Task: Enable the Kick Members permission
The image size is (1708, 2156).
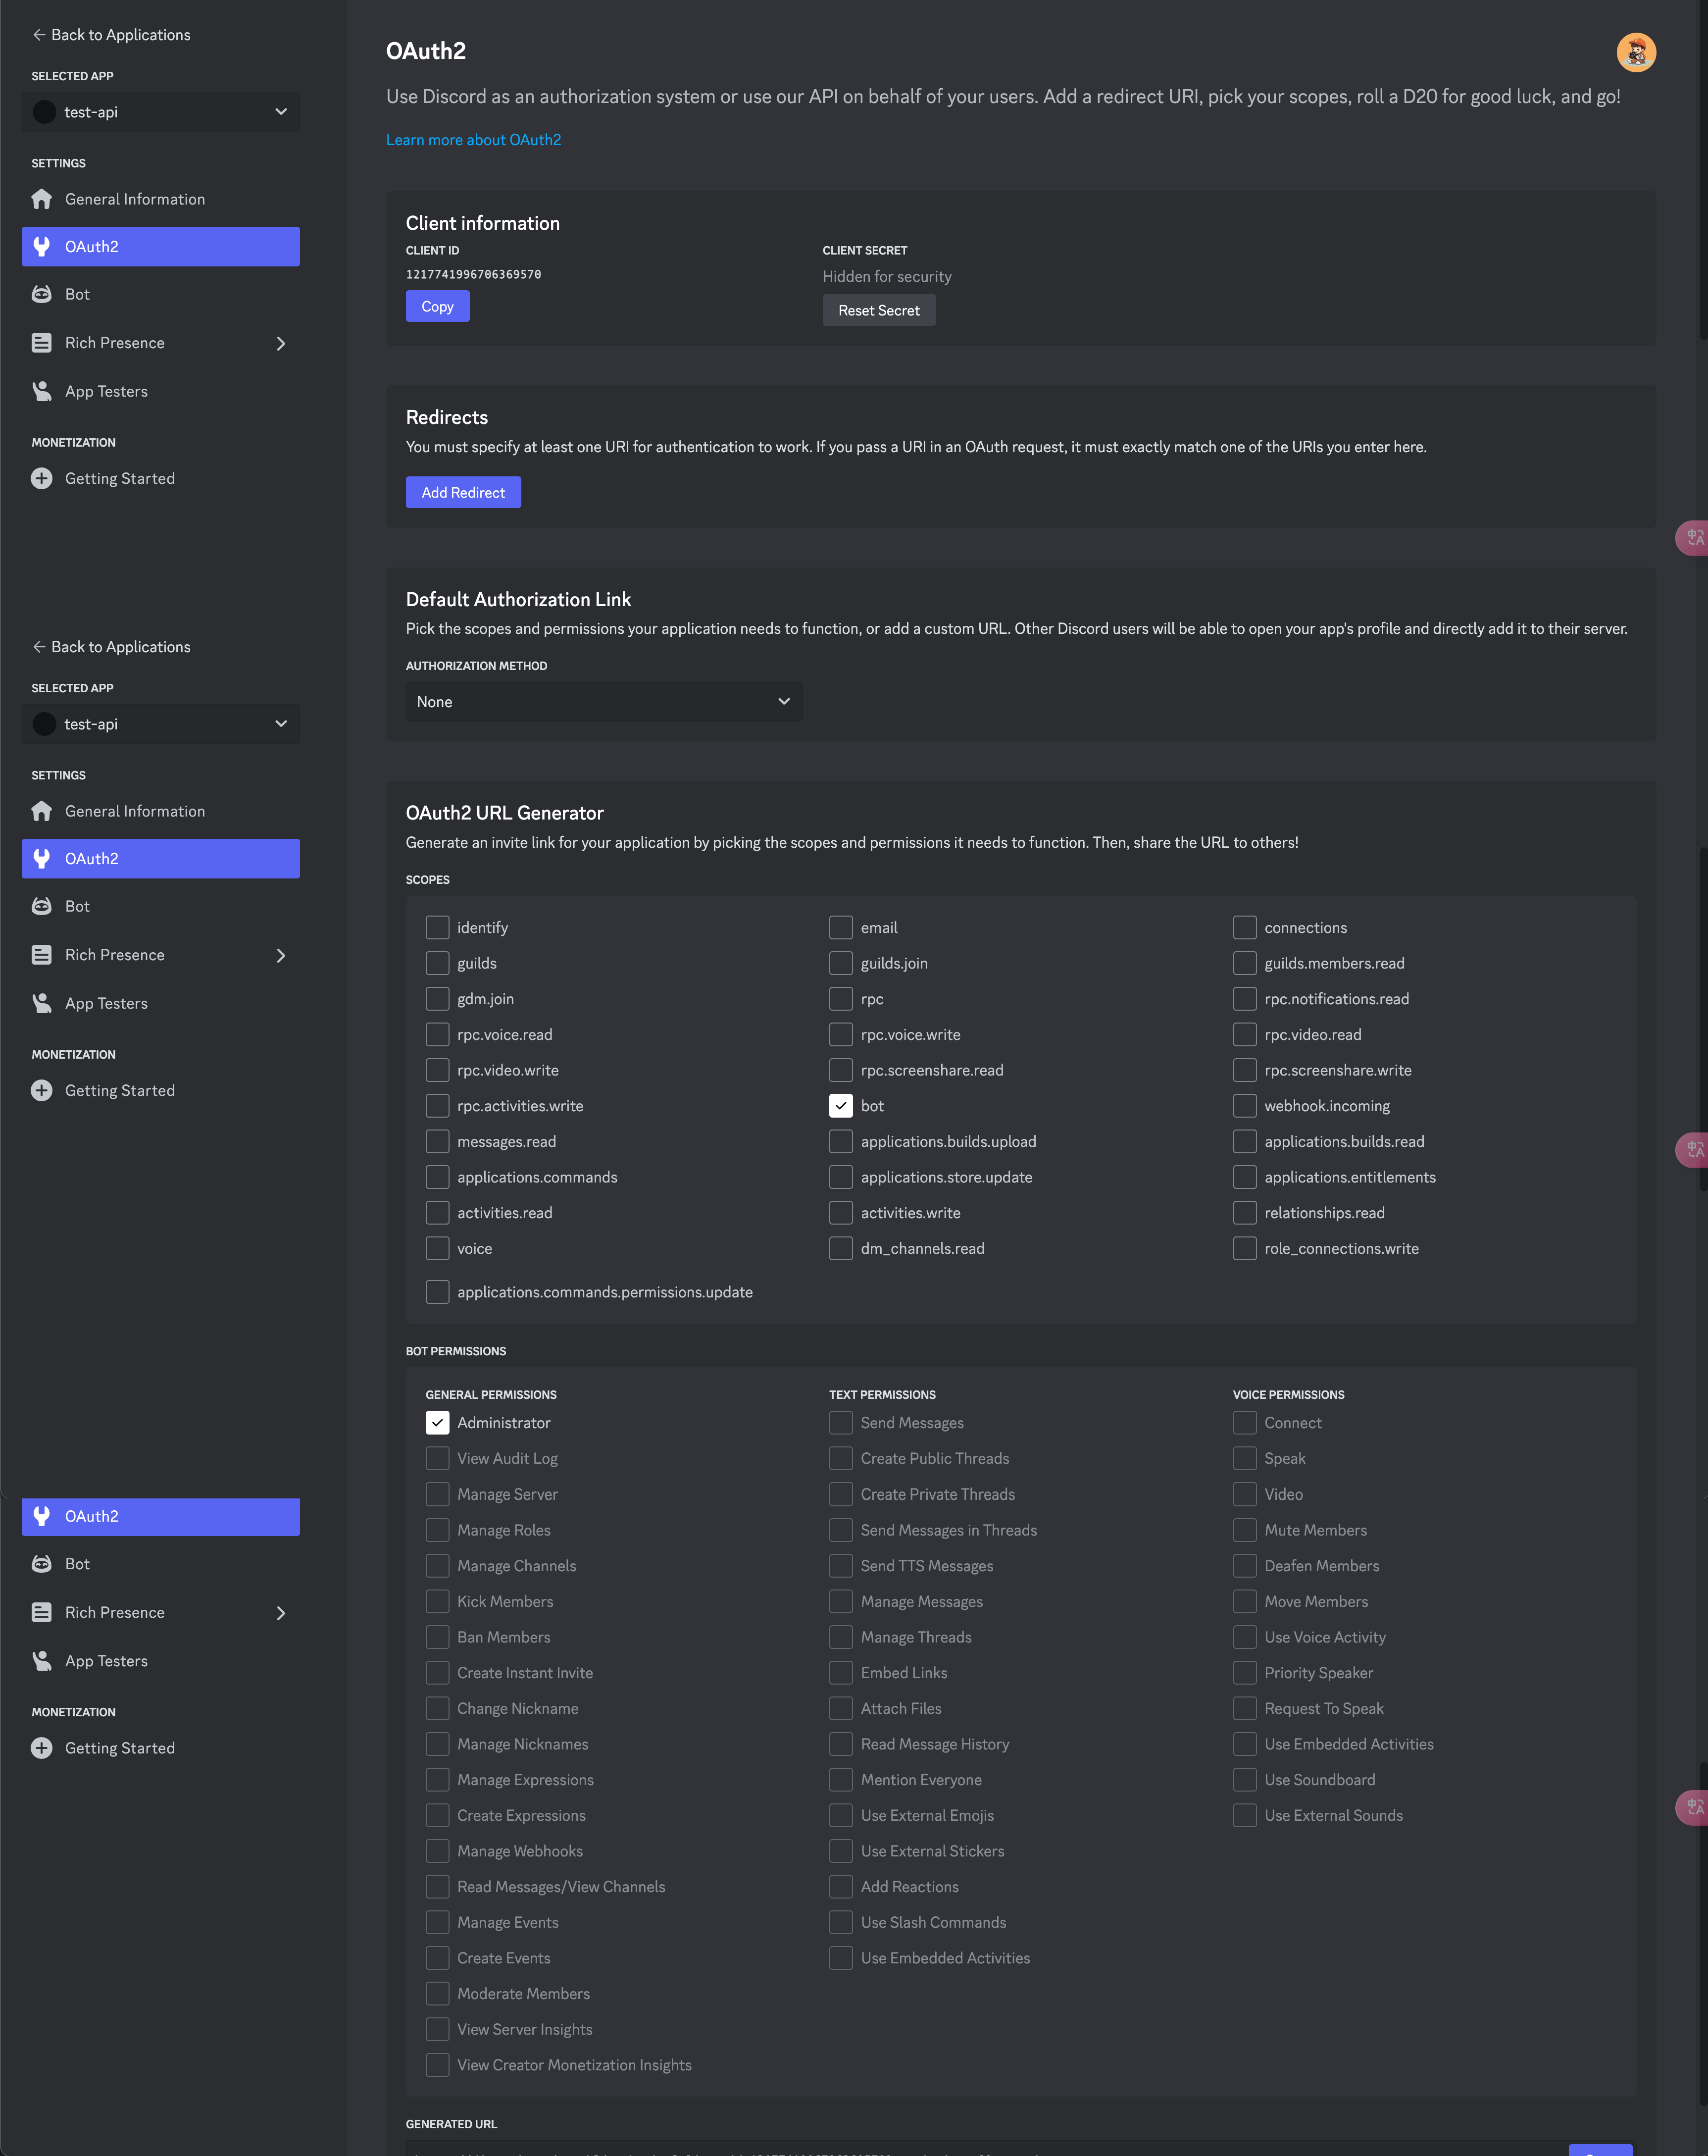Action: 437,1601
